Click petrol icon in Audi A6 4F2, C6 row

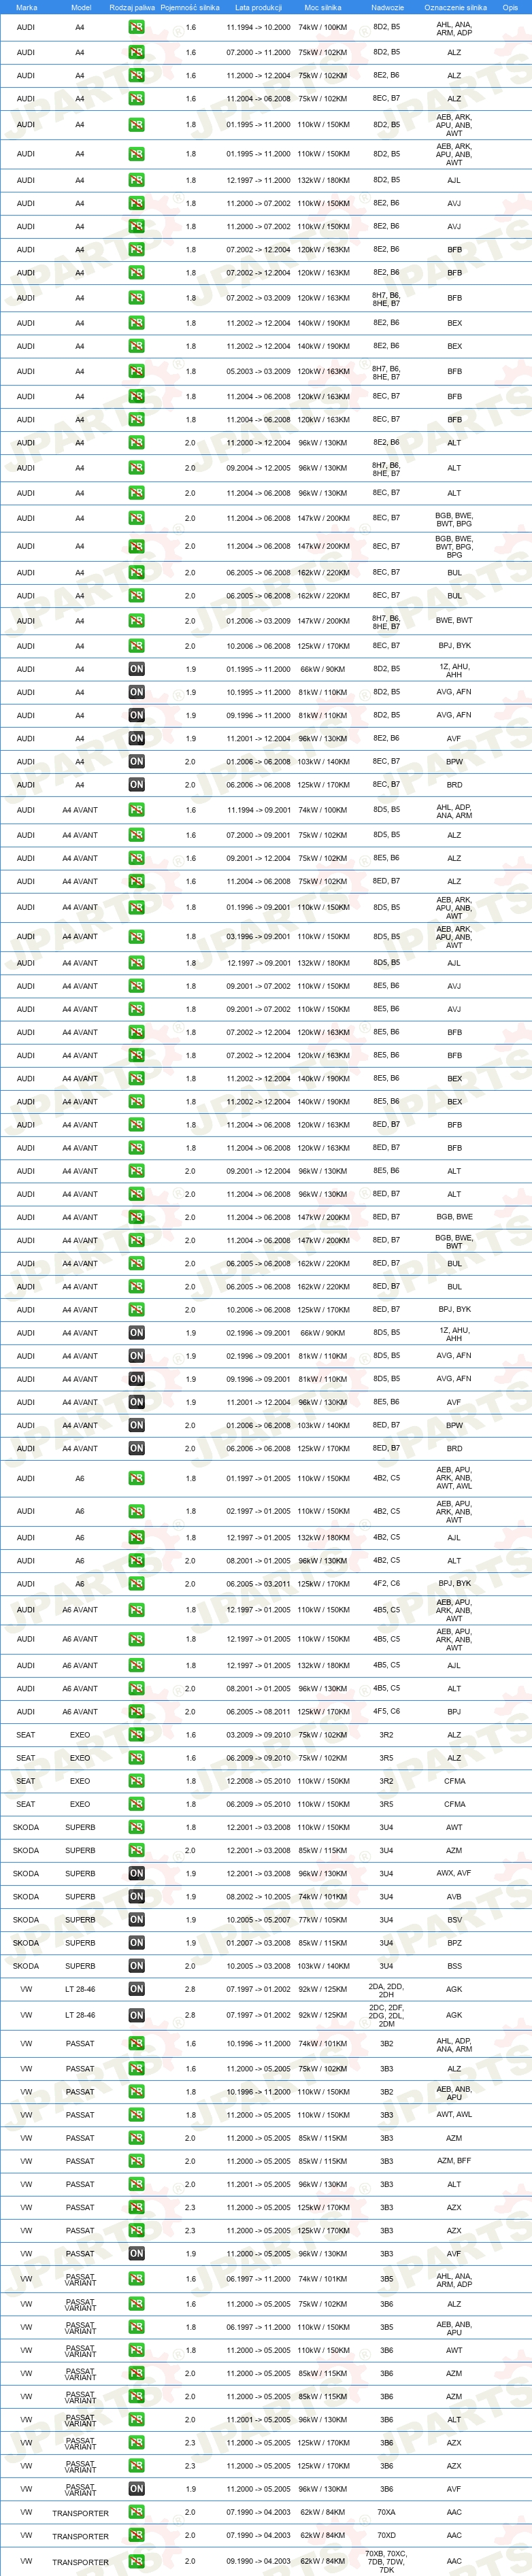point(136,1584)
